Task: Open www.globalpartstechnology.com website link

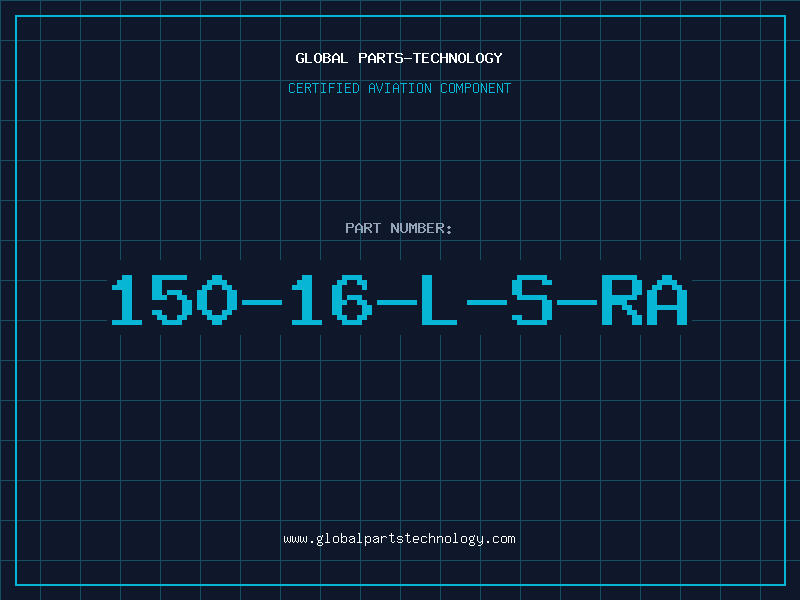Action: click(399, 539)
